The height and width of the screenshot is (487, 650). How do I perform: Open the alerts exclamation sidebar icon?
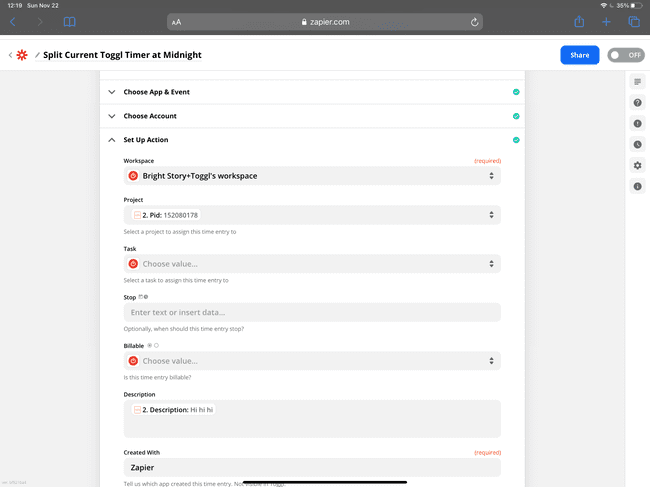coord(637,124)
